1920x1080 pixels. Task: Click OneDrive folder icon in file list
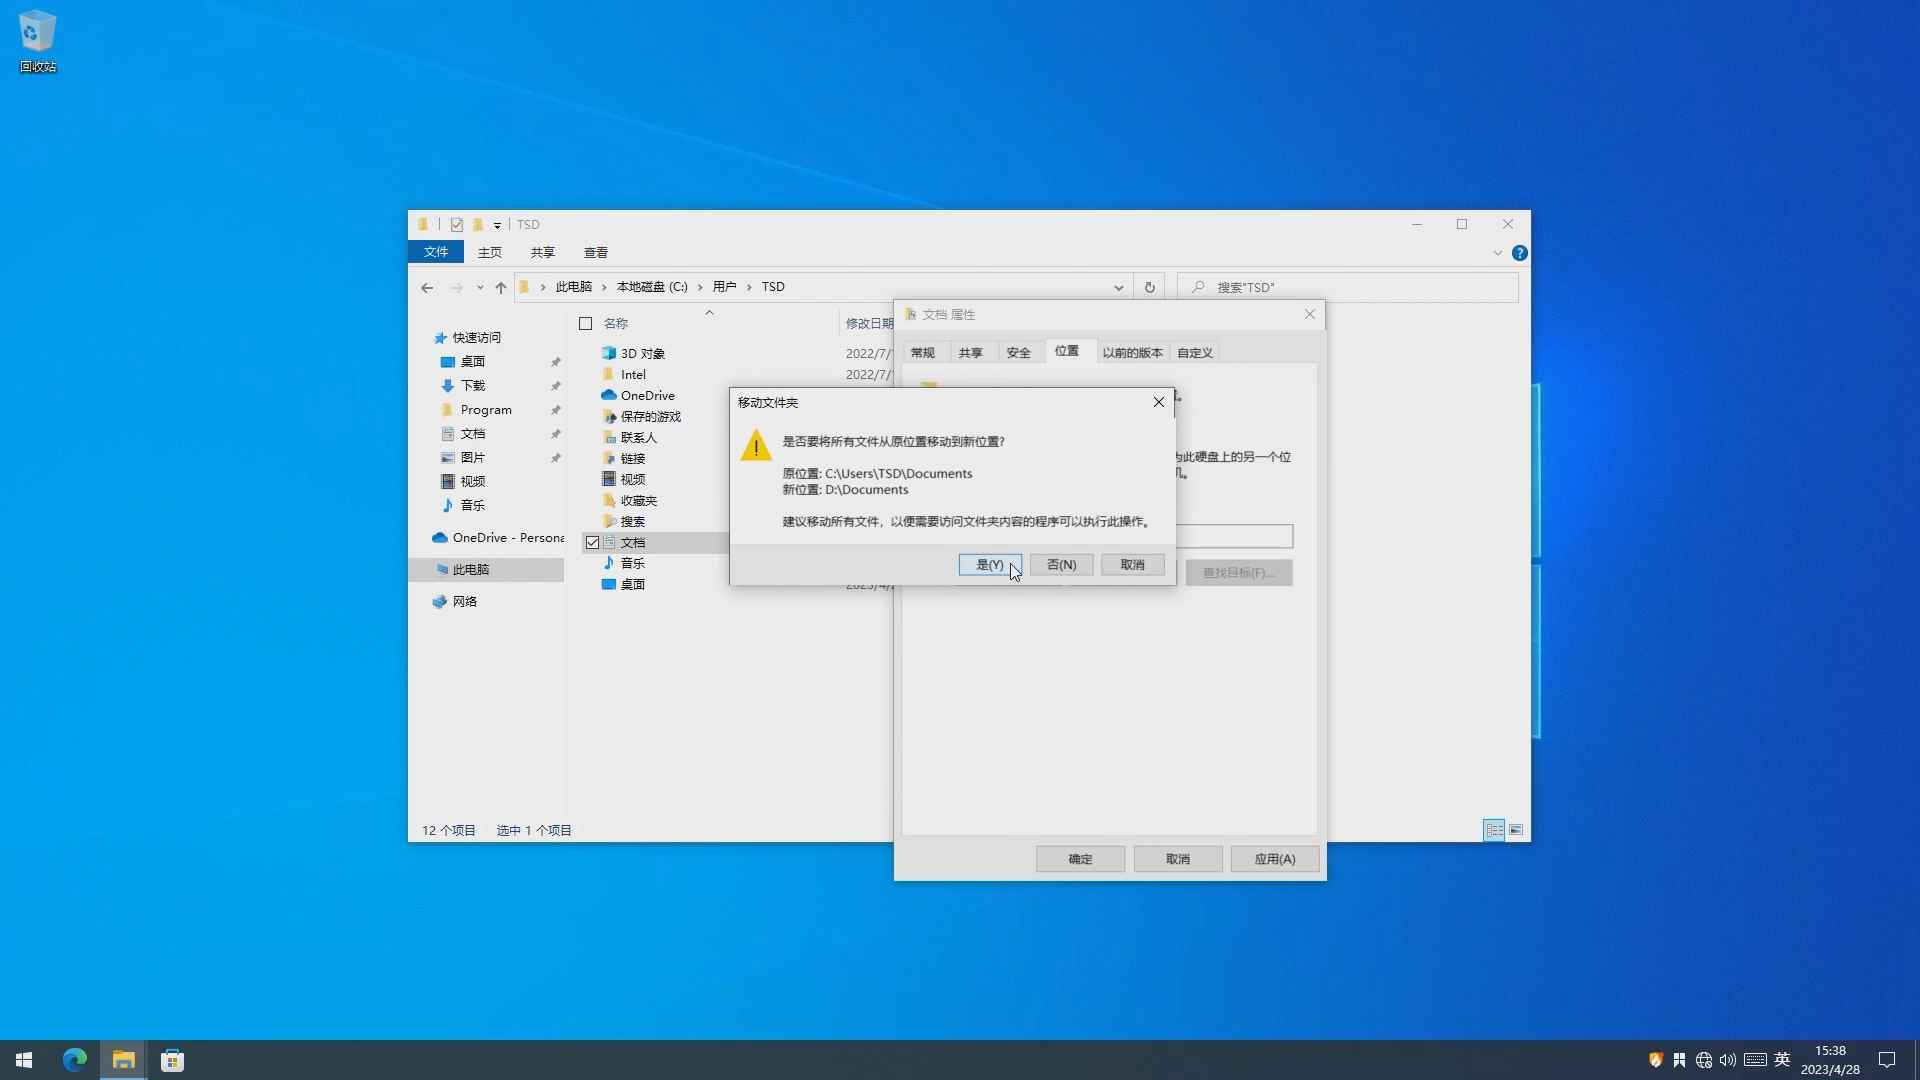pos(608,395)
